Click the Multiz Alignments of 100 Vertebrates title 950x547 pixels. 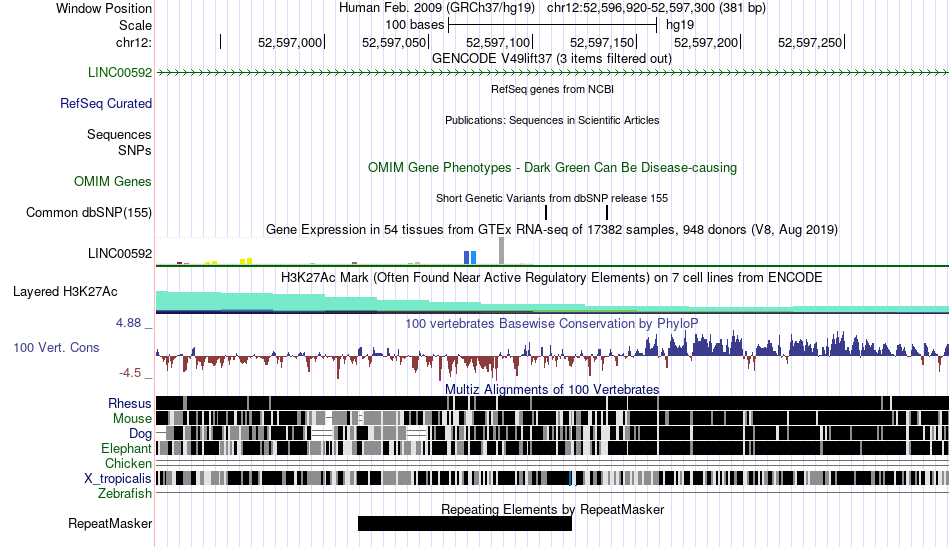(x=552, y=390)
